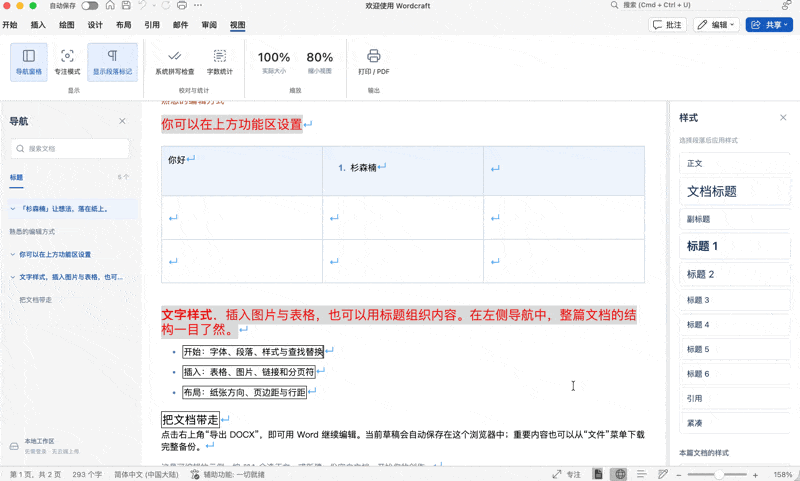Apply the 标题 6 style
Screen dimensions: 800x481
[735, 374]
